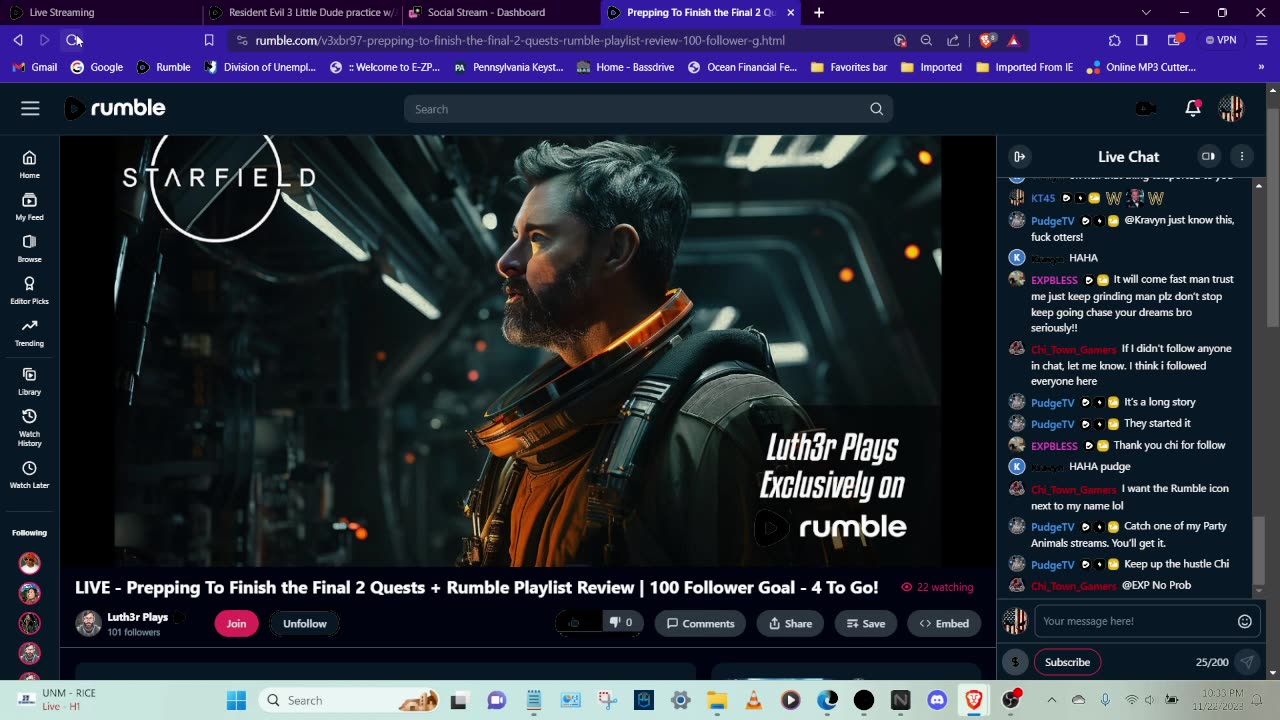Open Trending in the sidebar

click(29, 333)
